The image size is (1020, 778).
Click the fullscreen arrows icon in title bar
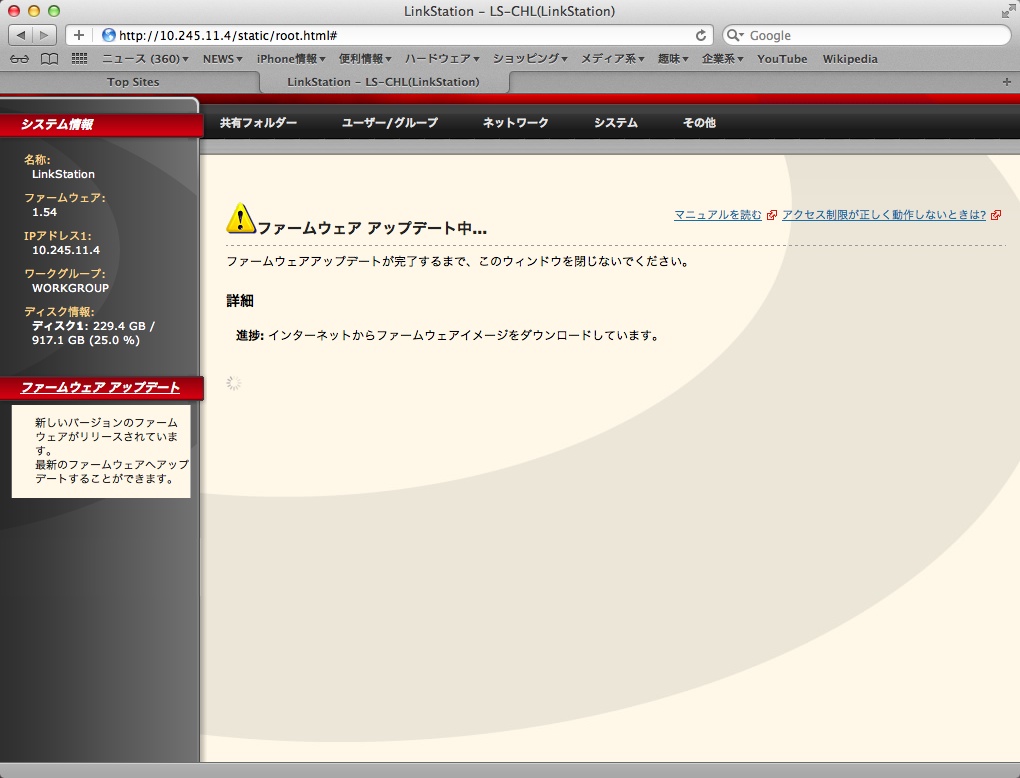(x=1007, y=11)
